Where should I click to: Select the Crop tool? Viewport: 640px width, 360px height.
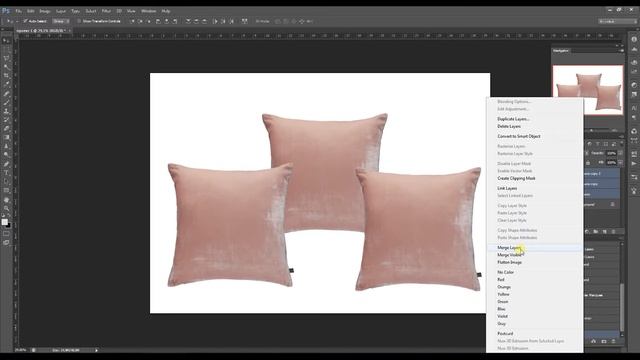pyautogui.click(x=6, y=76)
